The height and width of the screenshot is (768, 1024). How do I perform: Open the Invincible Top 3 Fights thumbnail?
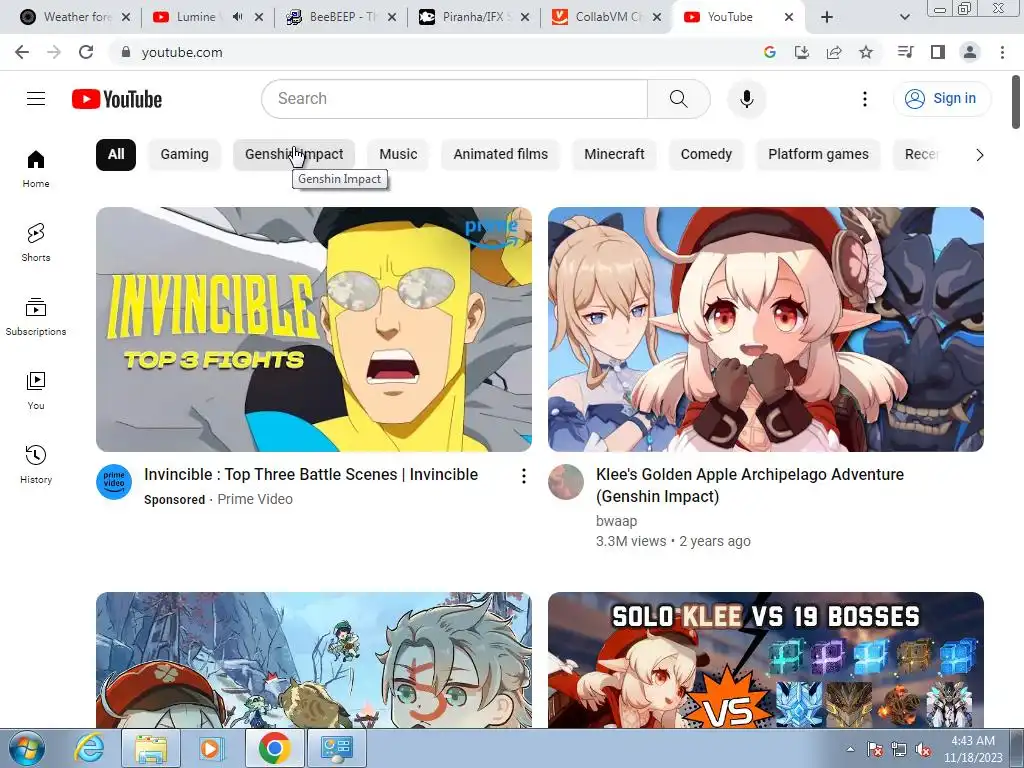tap(314, 329)
